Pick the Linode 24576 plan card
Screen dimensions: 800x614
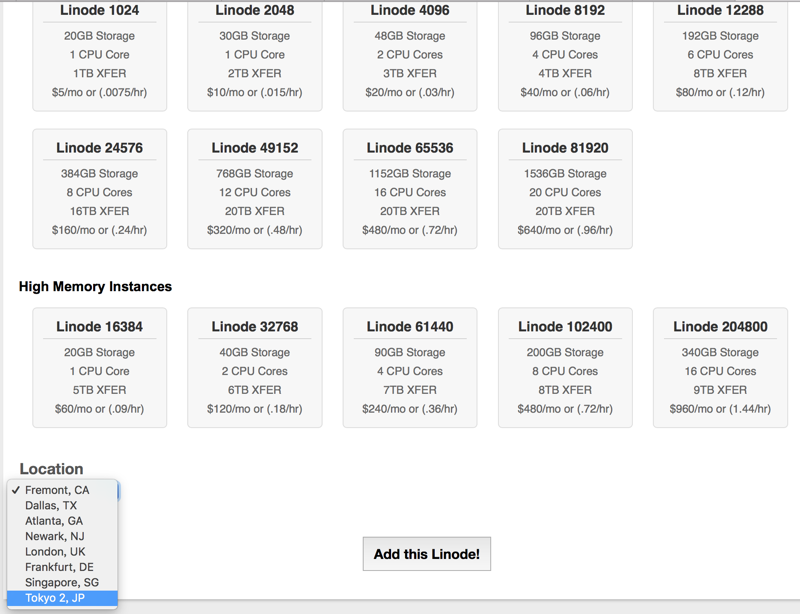pyautogui.click(x=99, y=189)
